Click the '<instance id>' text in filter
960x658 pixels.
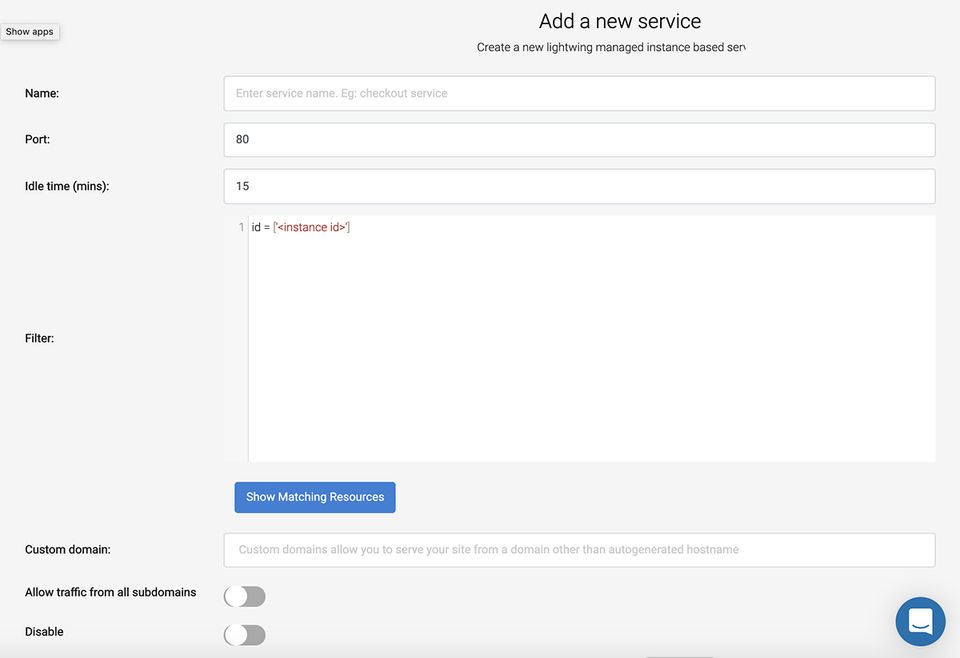pos(312,227)
